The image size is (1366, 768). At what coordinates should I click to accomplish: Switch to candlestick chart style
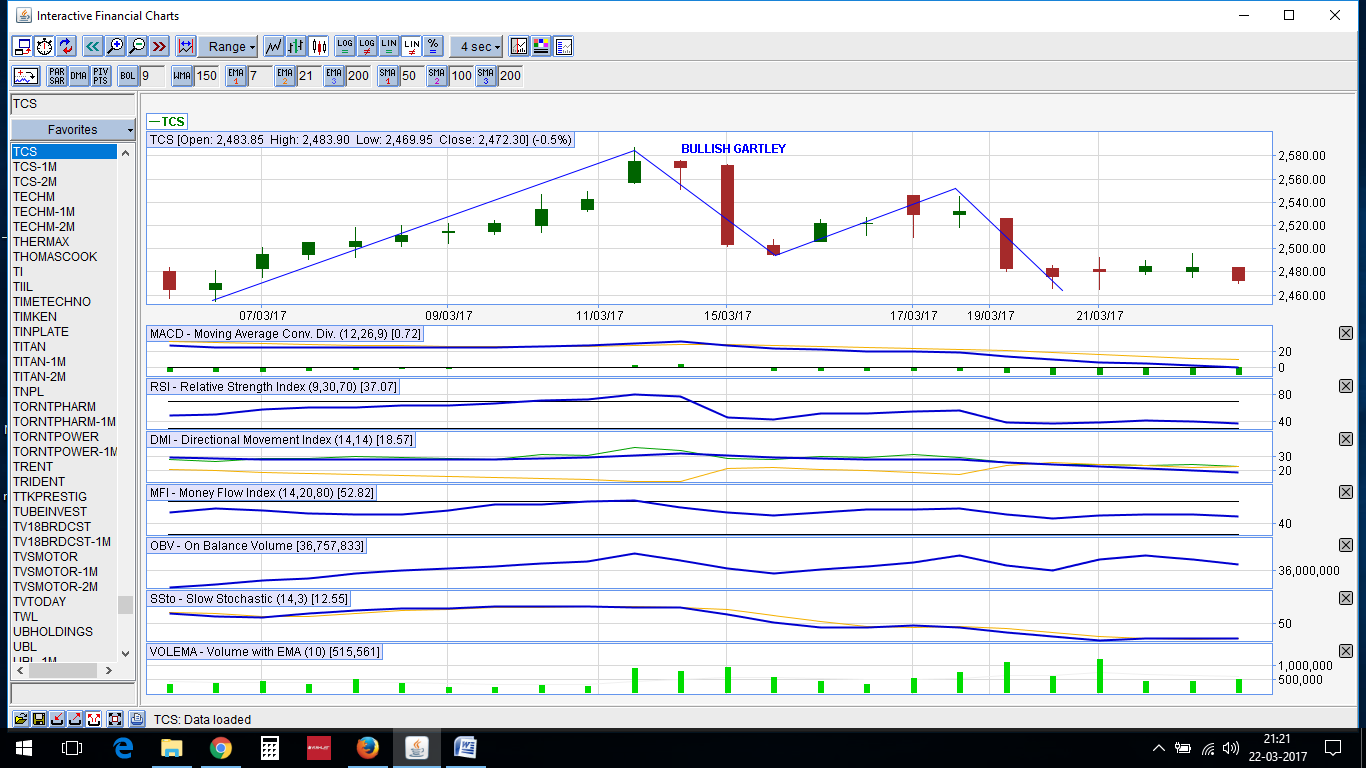pyautogui.click(x=319, y=46)
